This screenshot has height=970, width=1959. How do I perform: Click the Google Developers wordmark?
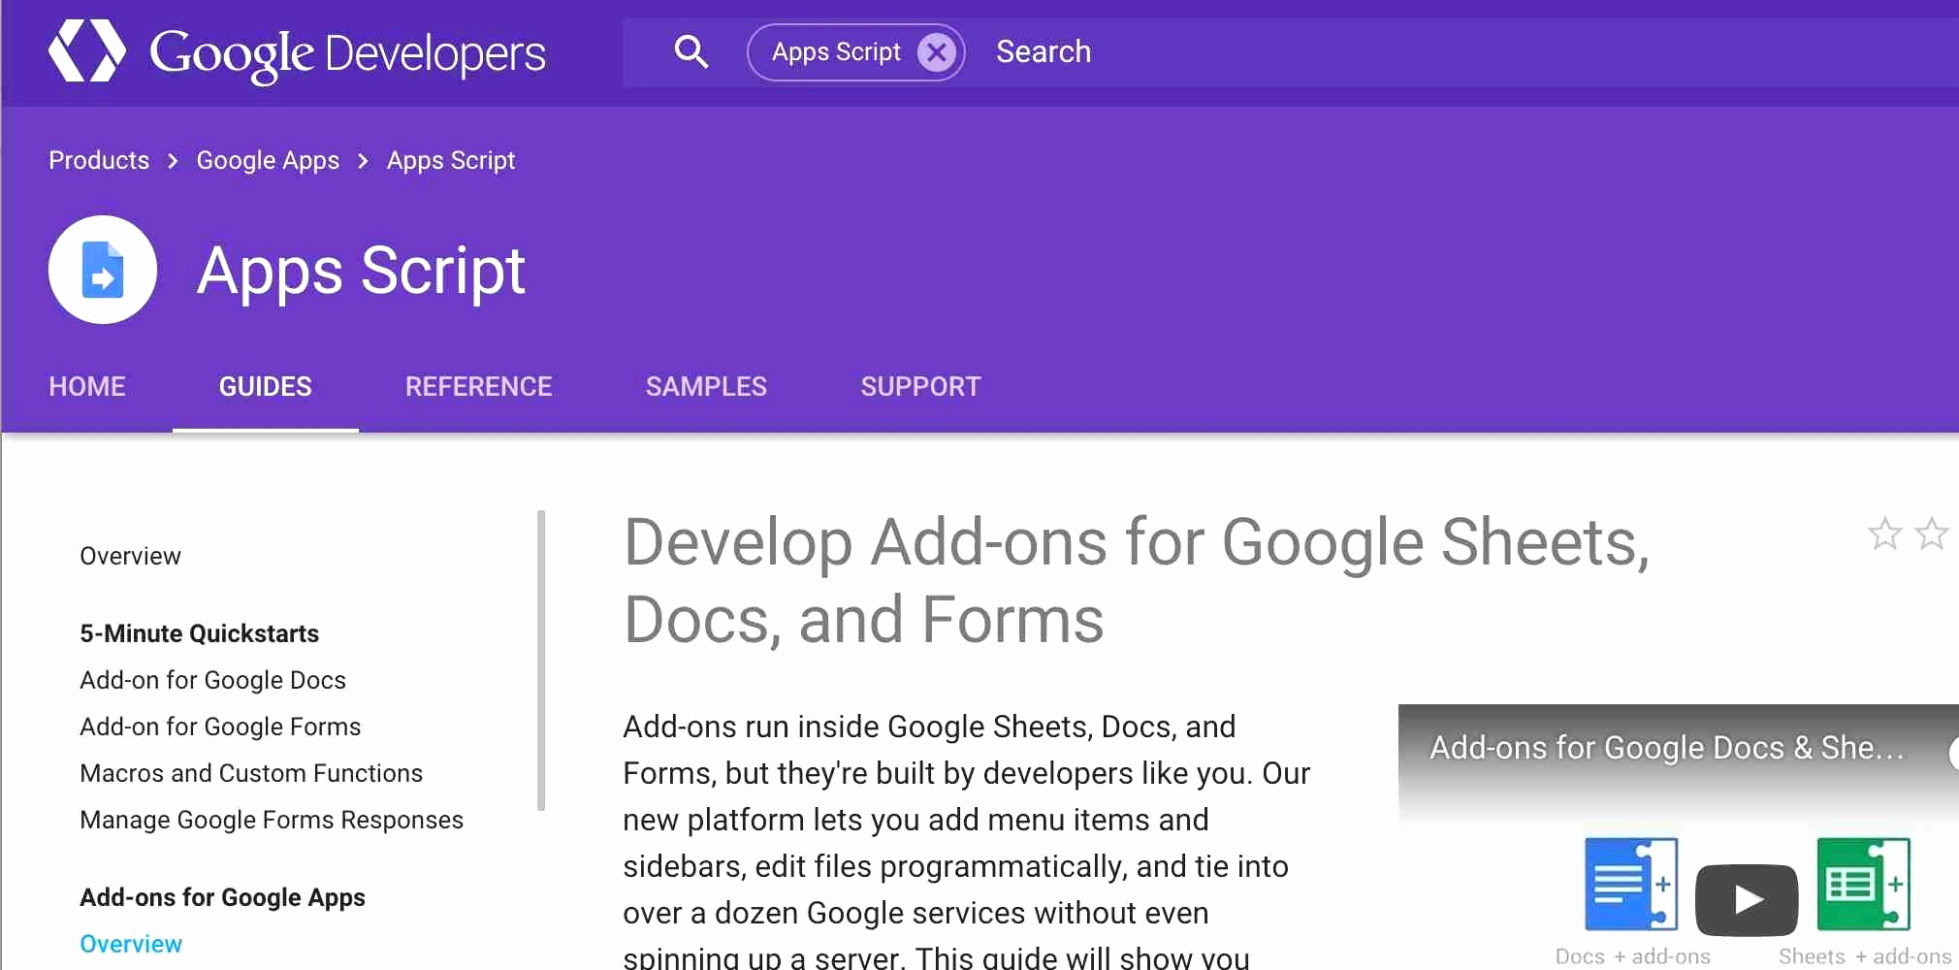(347, 53)
